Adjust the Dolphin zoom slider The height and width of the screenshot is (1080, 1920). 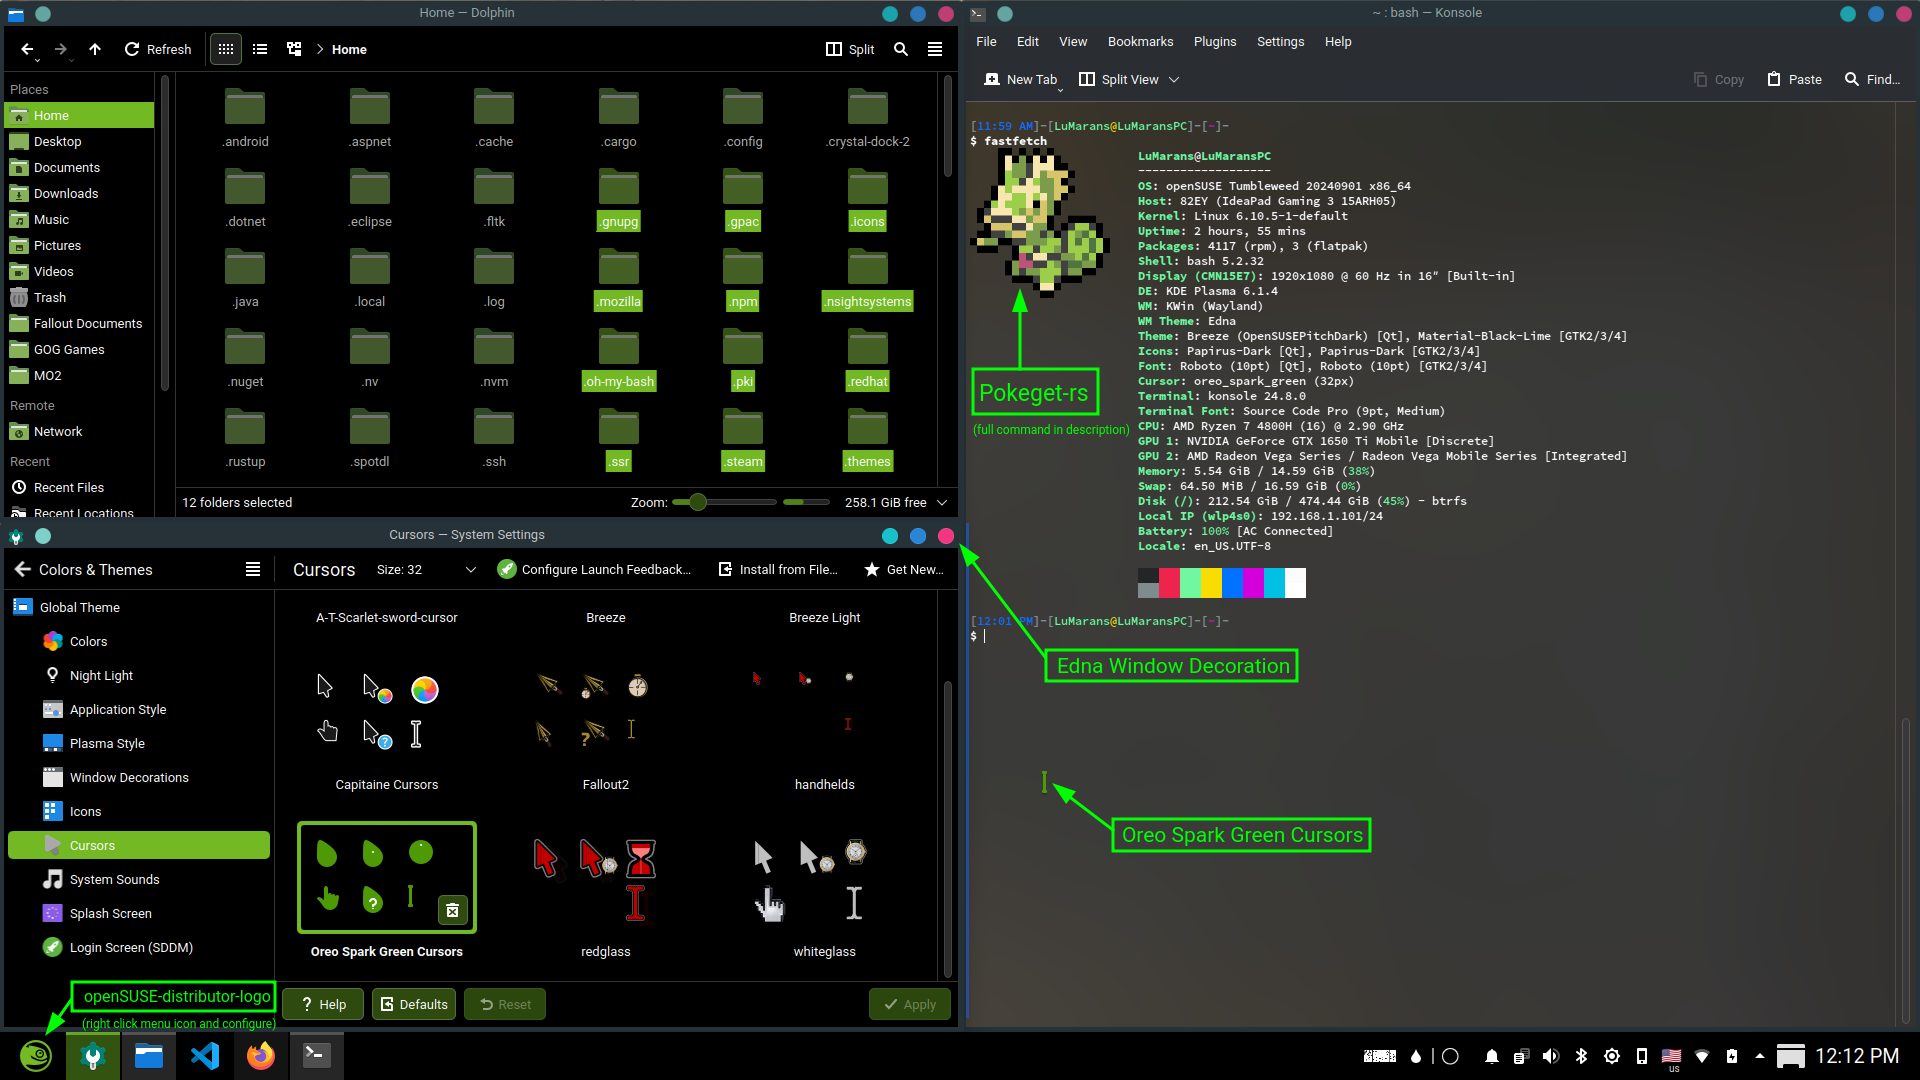pyautogui.click(x=725, y=502)
